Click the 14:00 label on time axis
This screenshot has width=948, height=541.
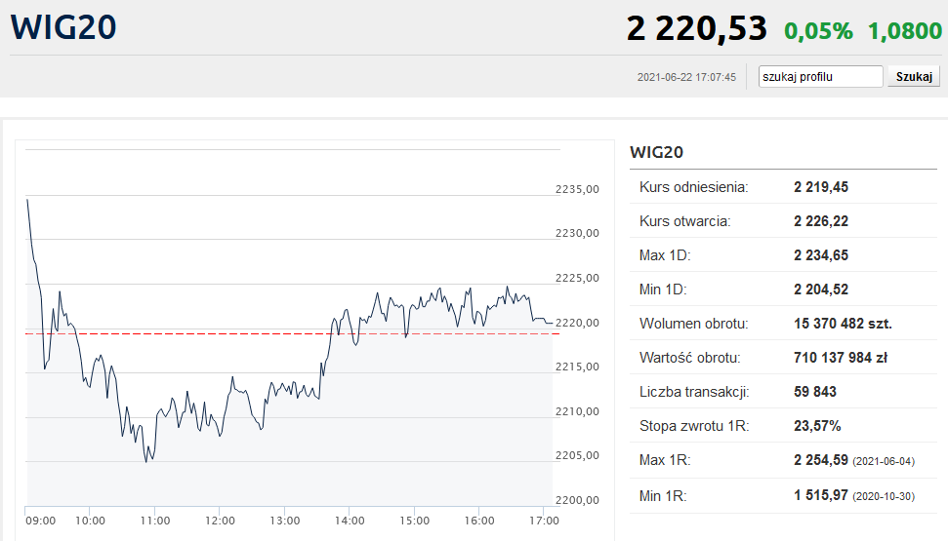coord(349,521)
